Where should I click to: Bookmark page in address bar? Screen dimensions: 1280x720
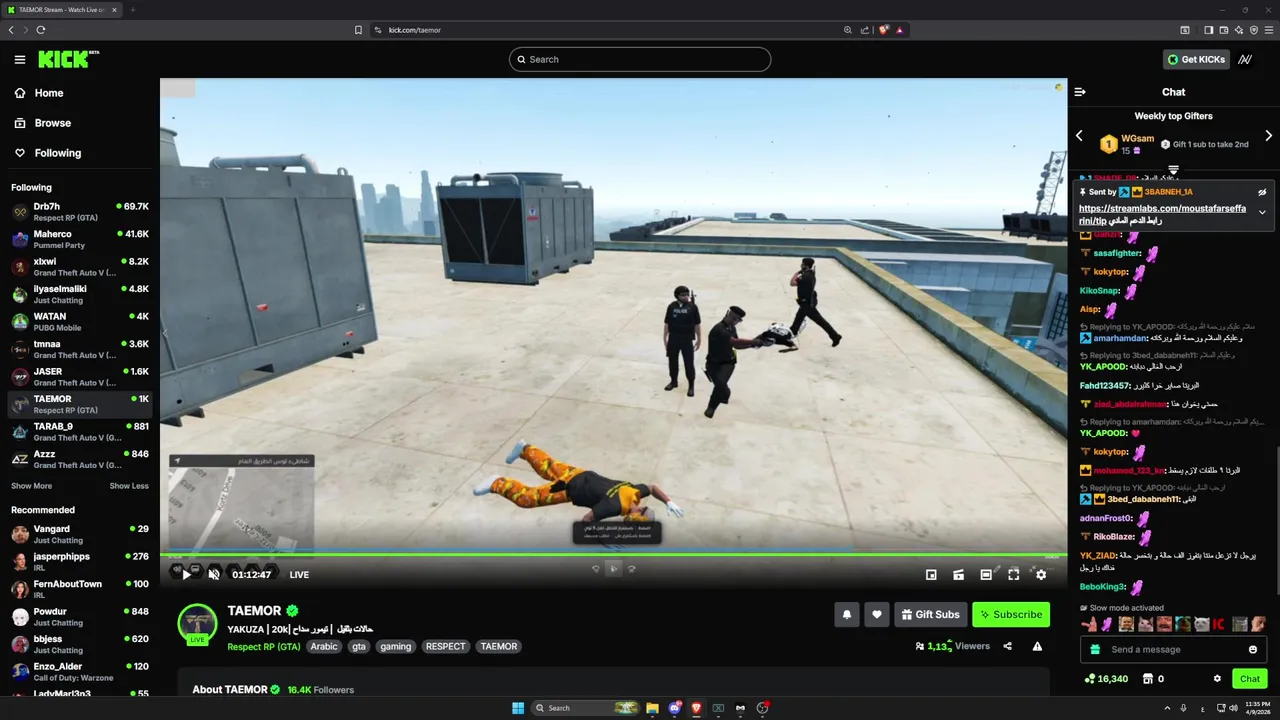tap(358, 30)
